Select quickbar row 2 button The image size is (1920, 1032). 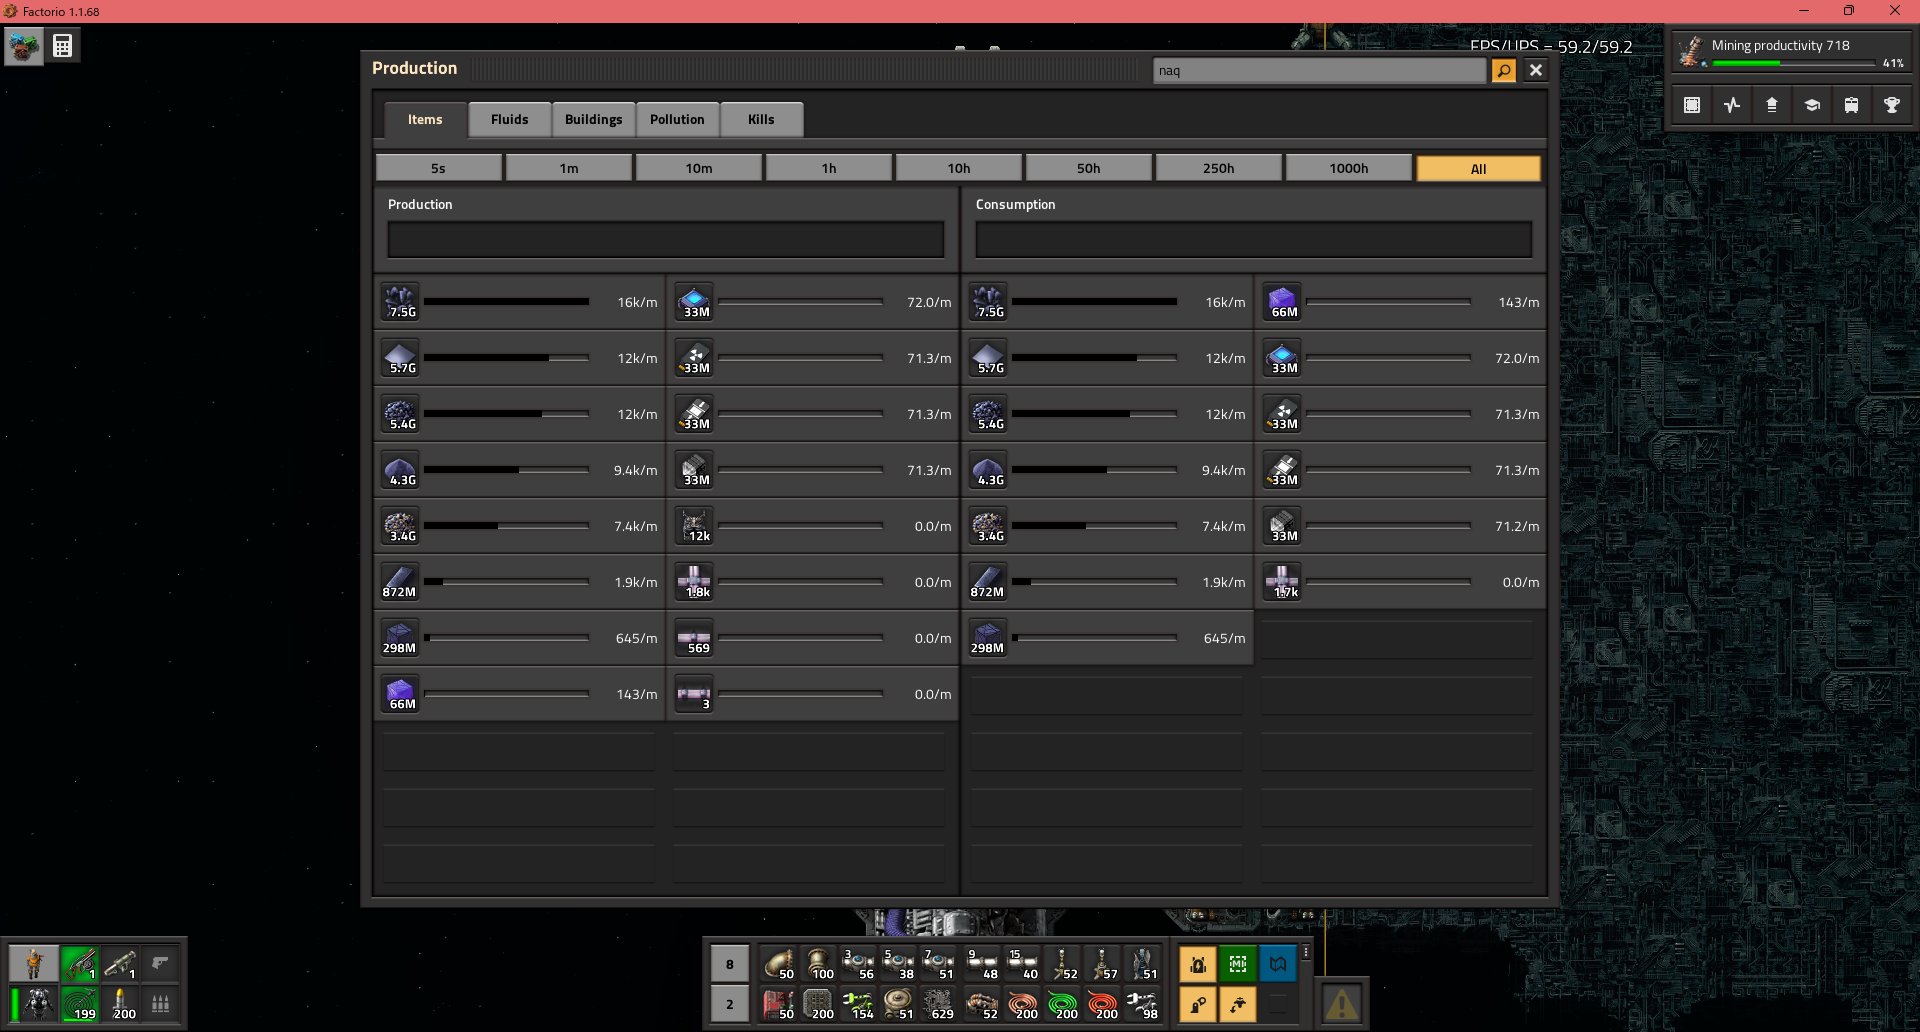point(730,1004)
